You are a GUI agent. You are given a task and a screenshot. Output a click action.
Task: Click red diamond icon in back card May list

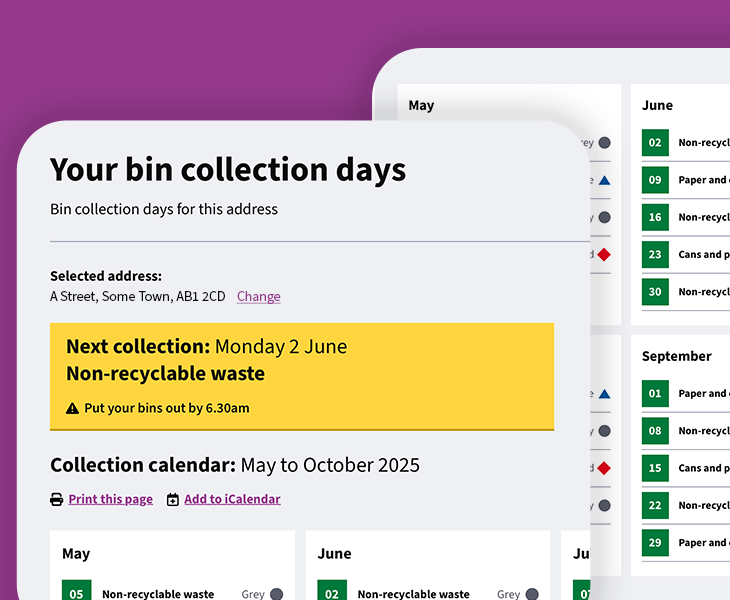click(x=604, y=255)
